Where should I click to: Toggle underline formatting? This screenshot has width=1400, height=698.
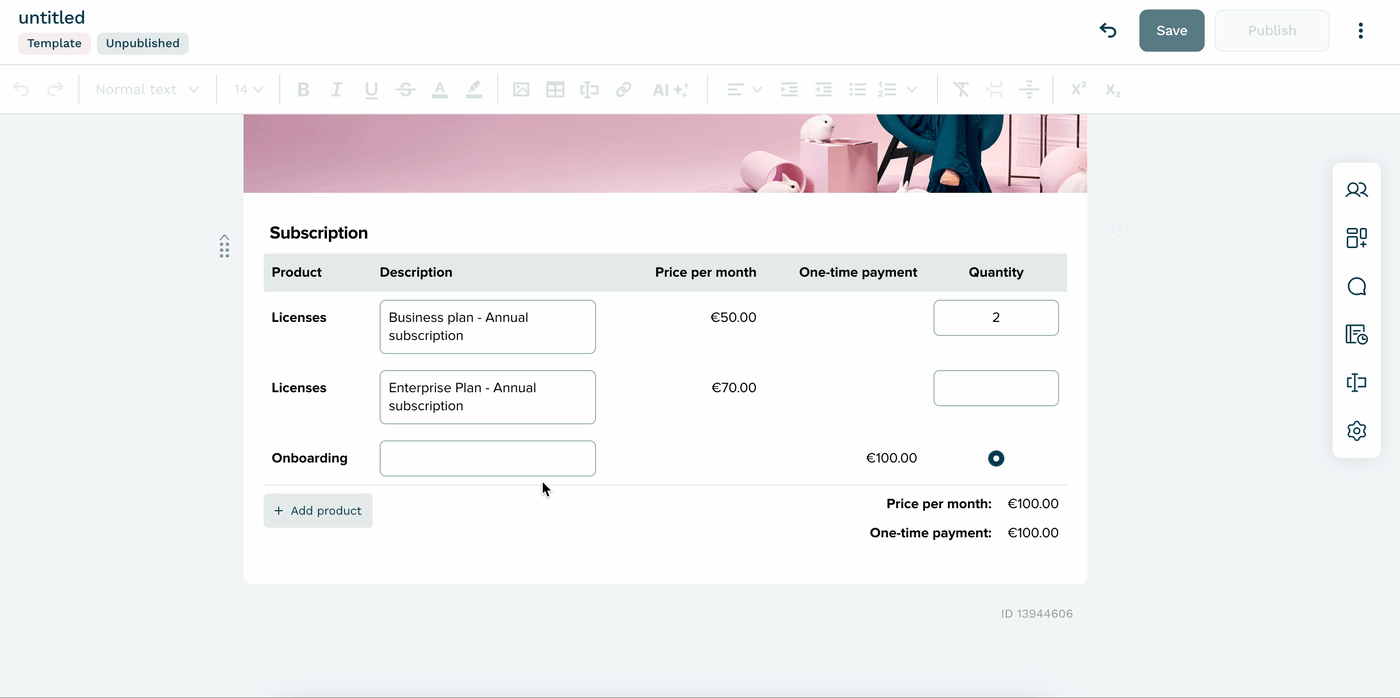pos(371,89)
